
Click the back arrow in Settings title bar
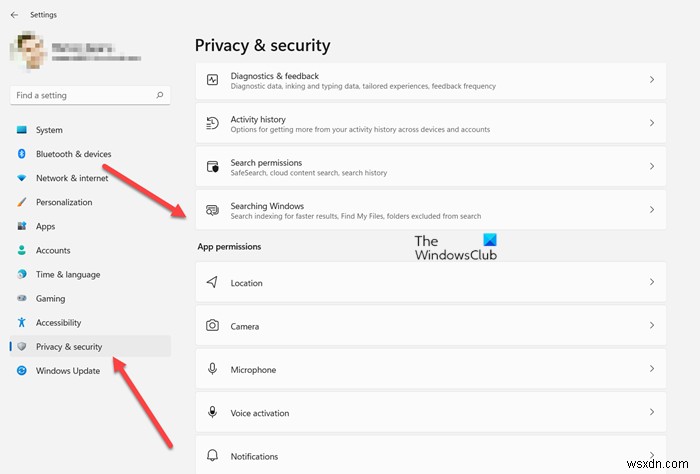point(14,15)
